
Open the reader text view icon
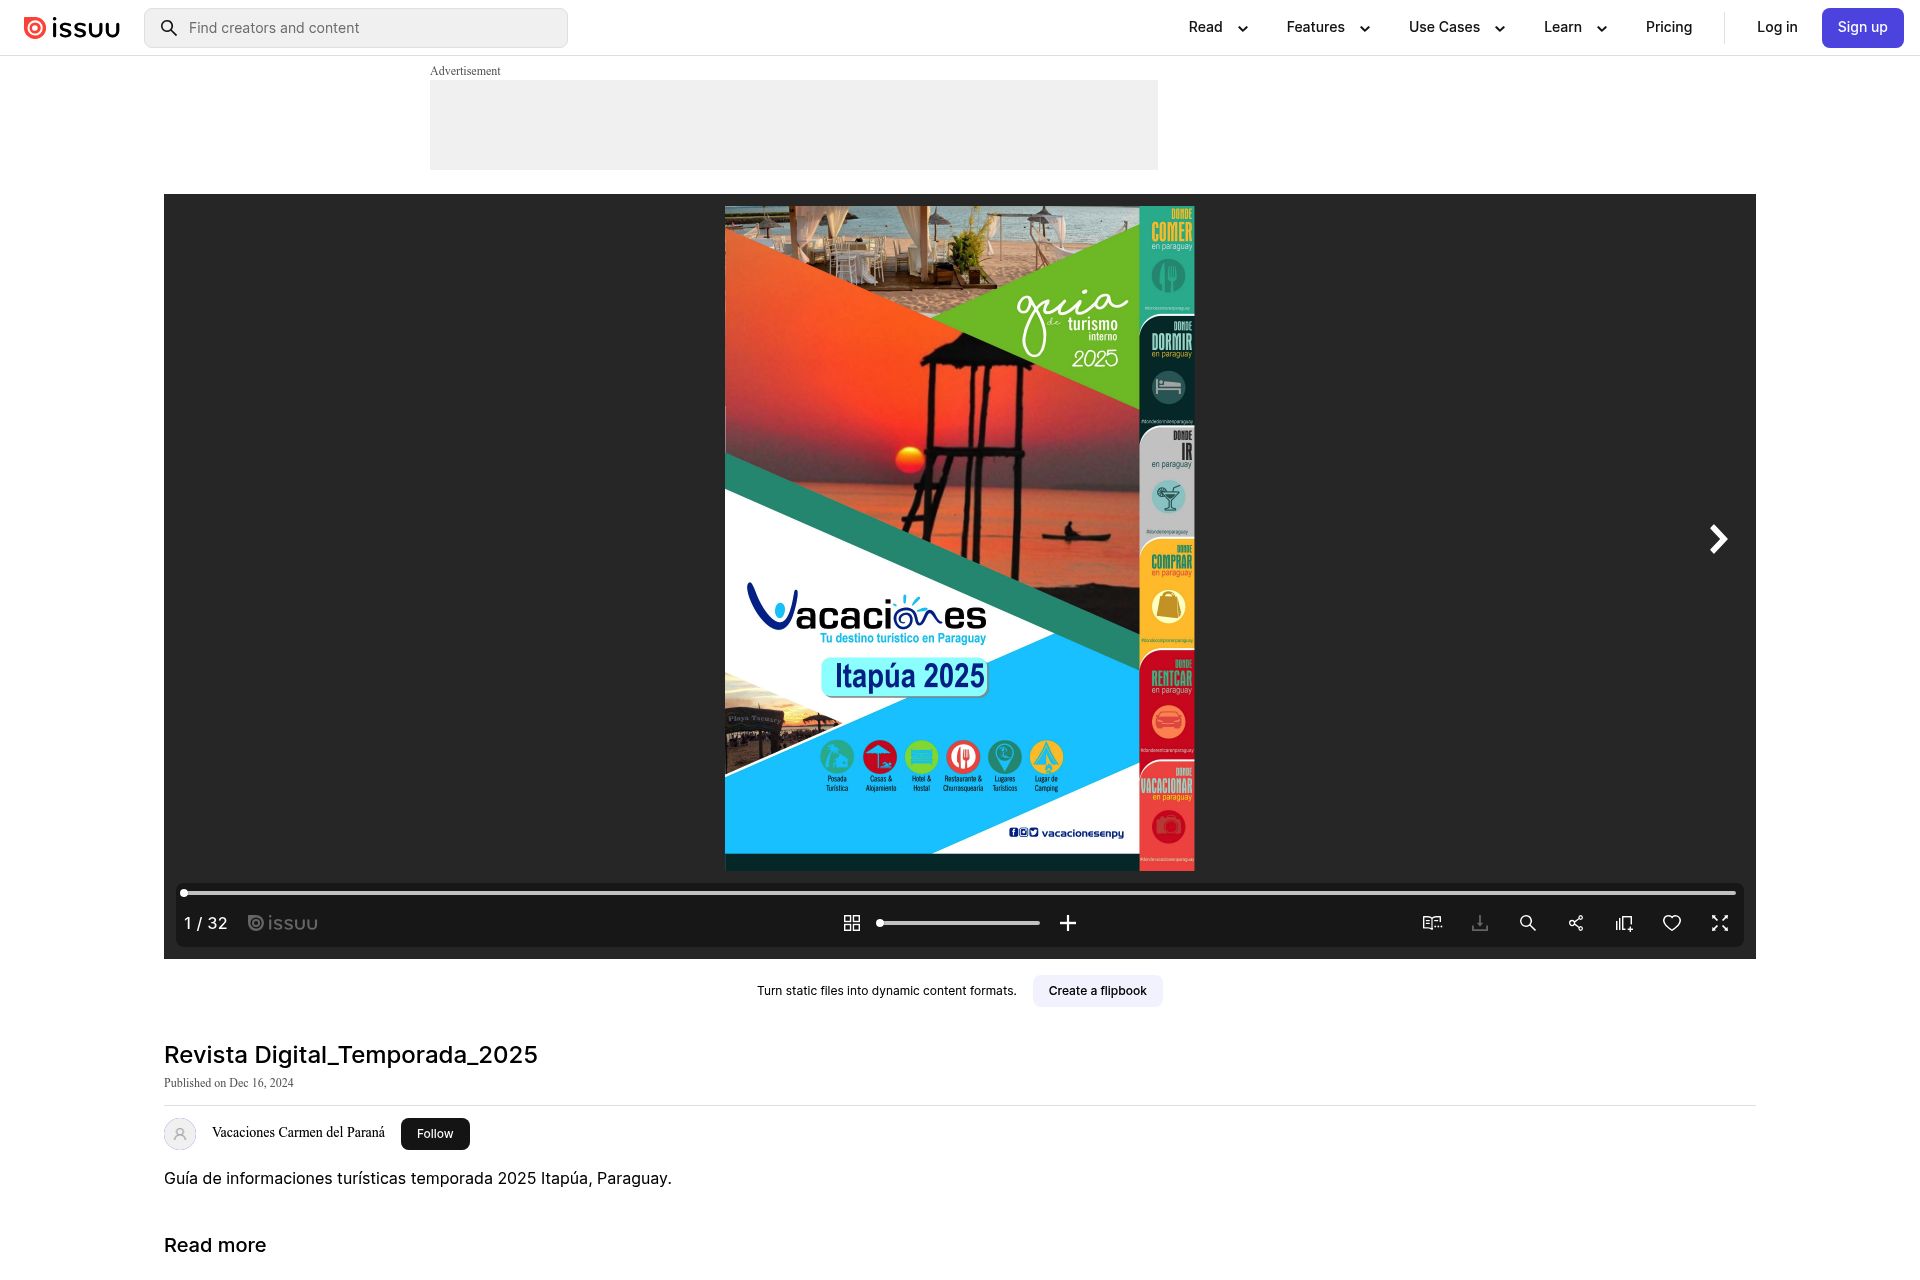click(x=1432, y=923)
